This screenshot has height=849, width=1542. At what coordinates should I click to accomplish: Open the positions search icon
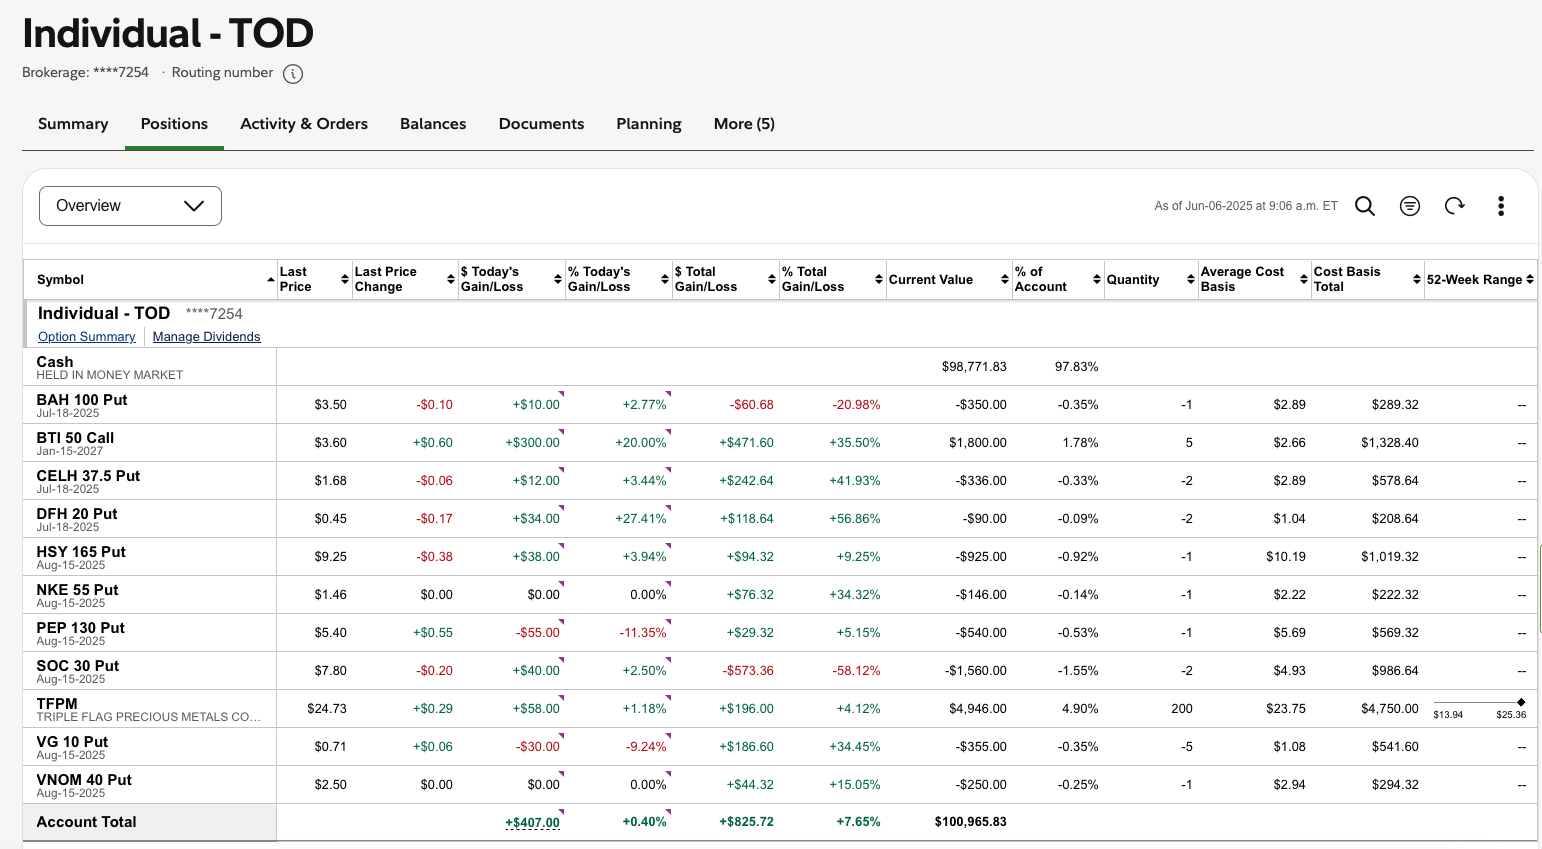coord(1365,206)
